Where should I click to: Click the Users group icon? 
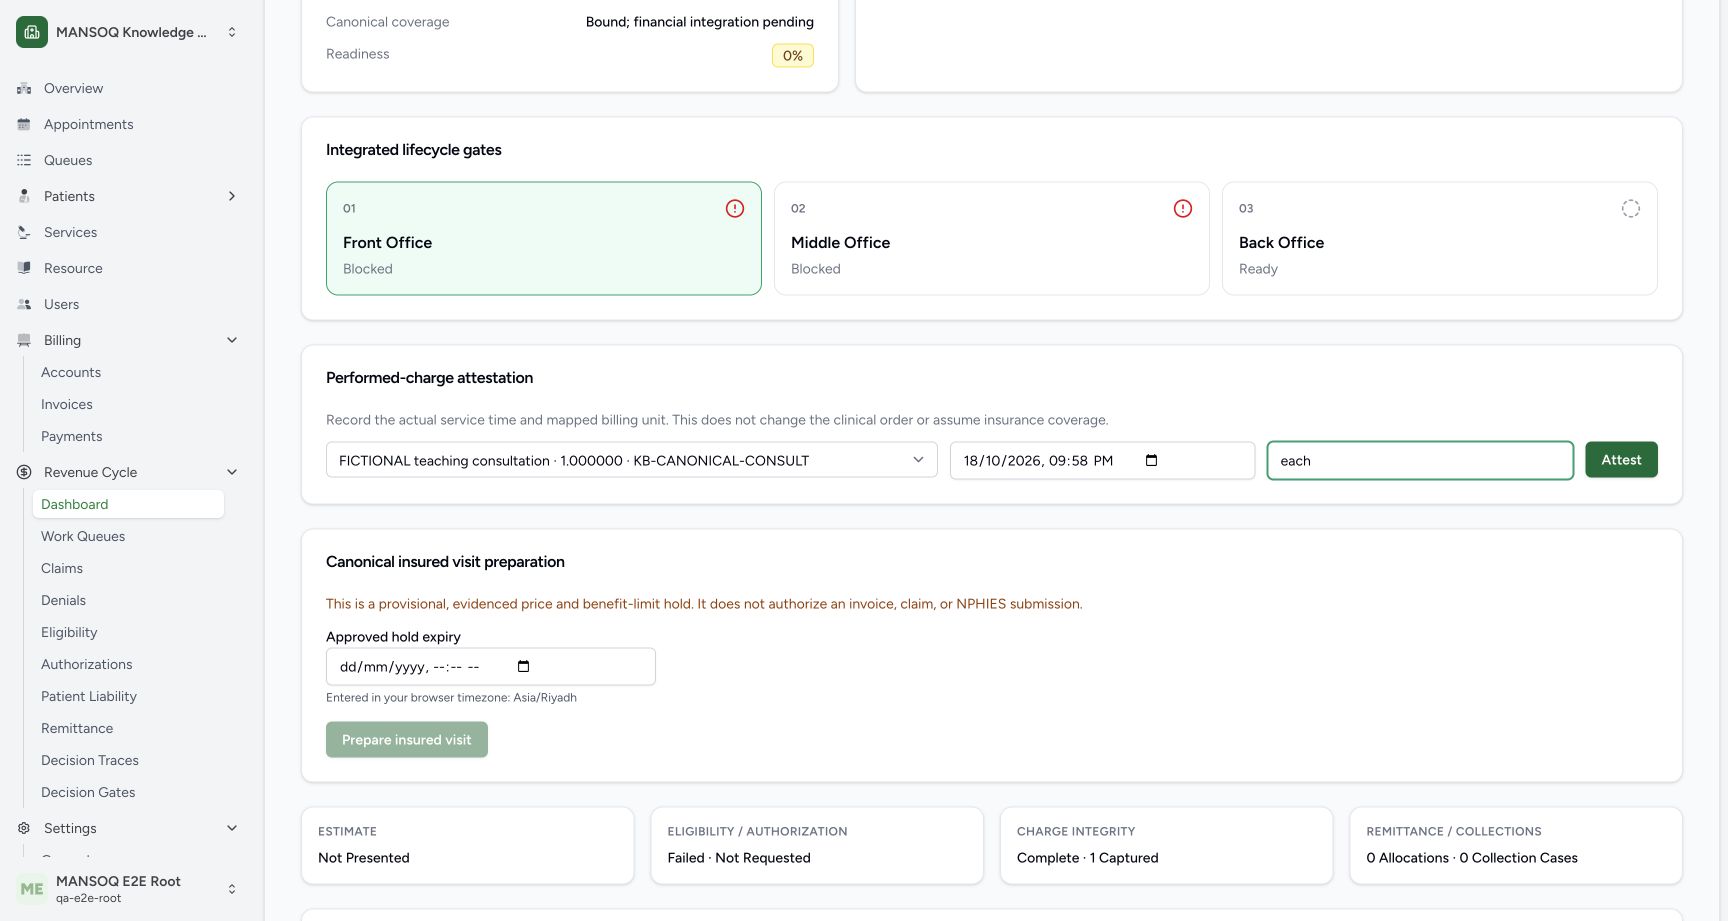pos(24,304)
